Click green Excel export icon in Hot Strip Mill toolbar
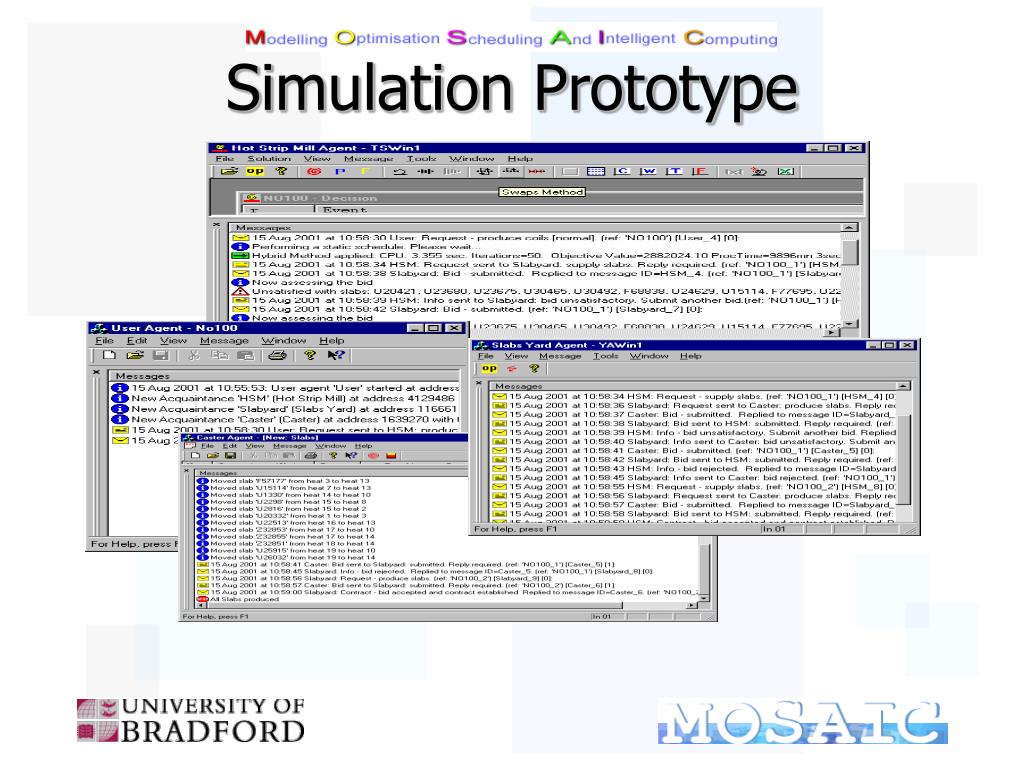The width and height of the screenshot is (1024, 768). [x=786, y=171]
